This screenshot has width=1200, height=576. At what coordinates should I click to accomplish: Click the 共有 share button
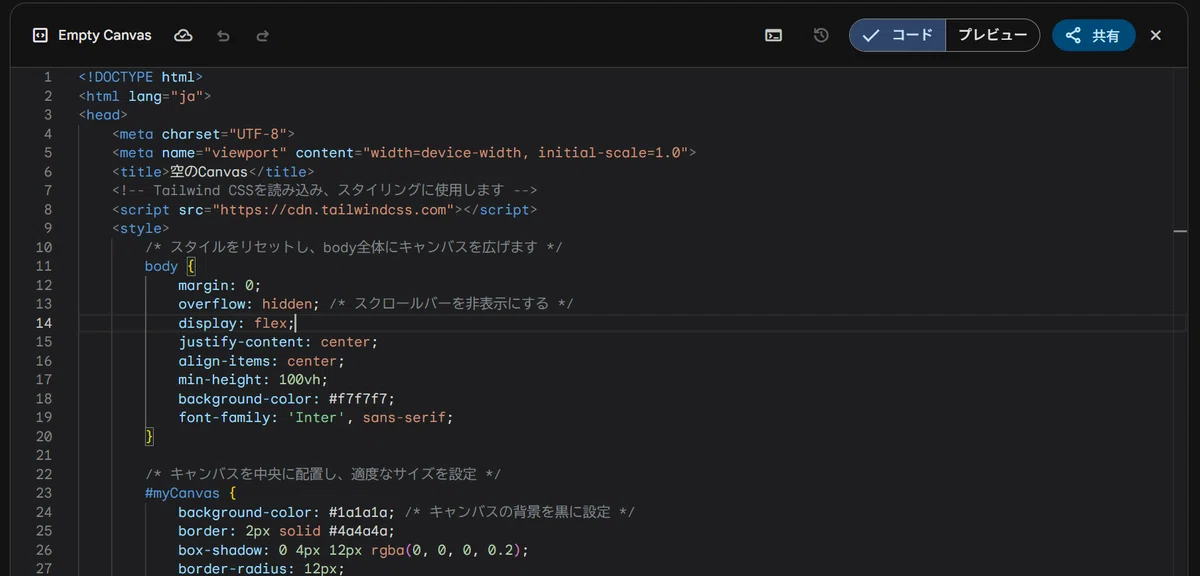pos(1093,35)
